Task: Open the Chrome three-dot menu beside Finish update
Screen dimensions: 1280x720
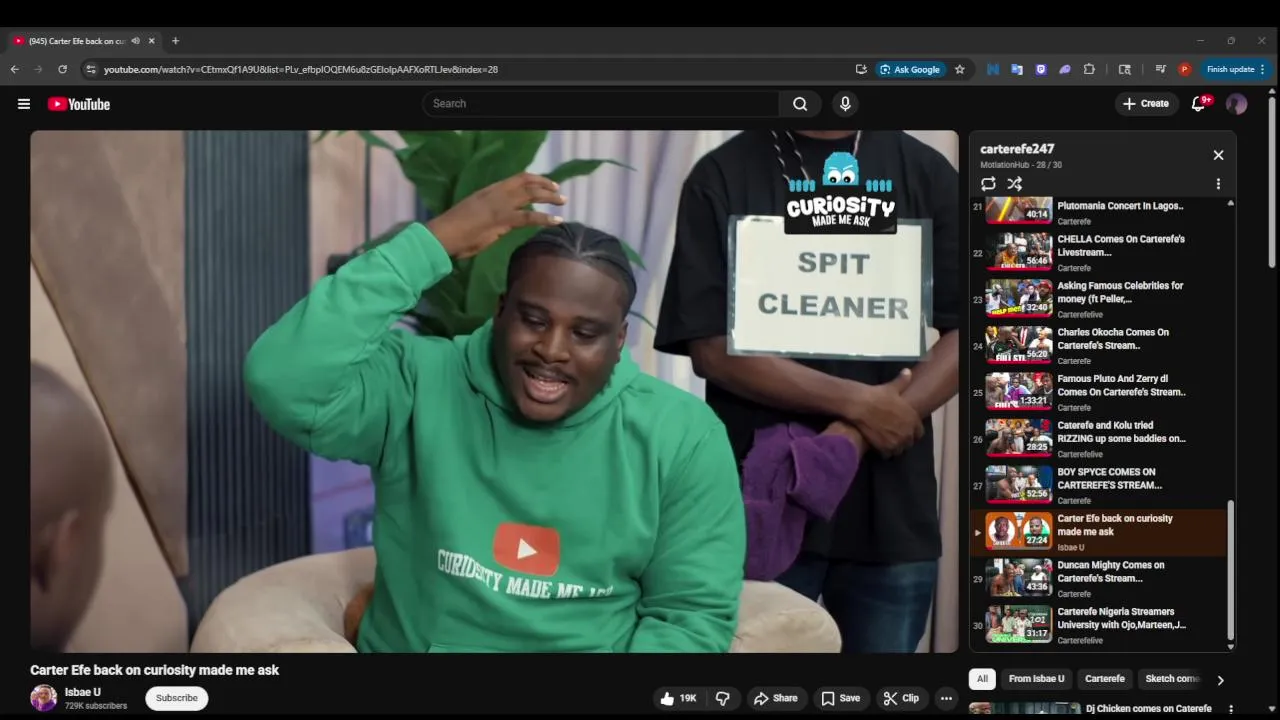Action: point(1262,69)
